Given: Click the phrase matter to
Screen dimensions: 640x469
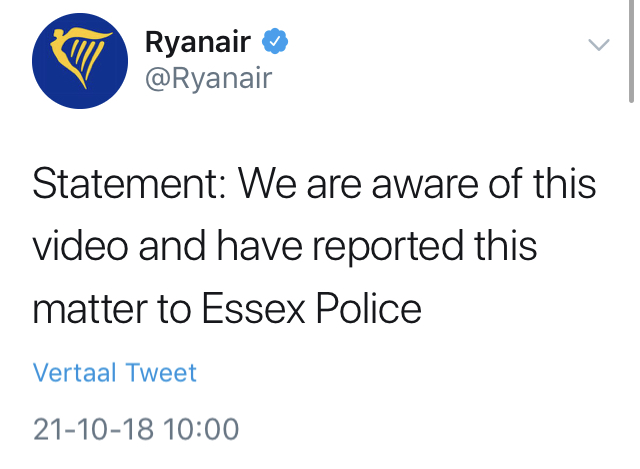Looking at the screenshot, I should (x=112, y=309).
